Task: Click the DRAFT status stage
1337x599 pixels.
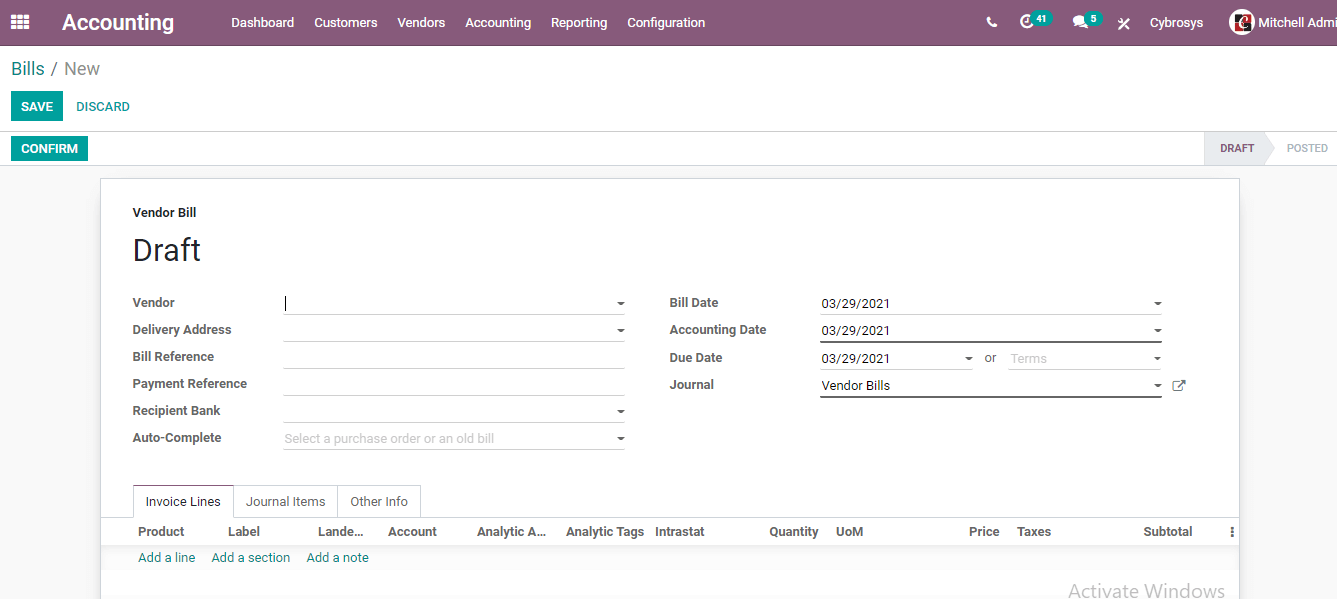Action: point(1237,148)
